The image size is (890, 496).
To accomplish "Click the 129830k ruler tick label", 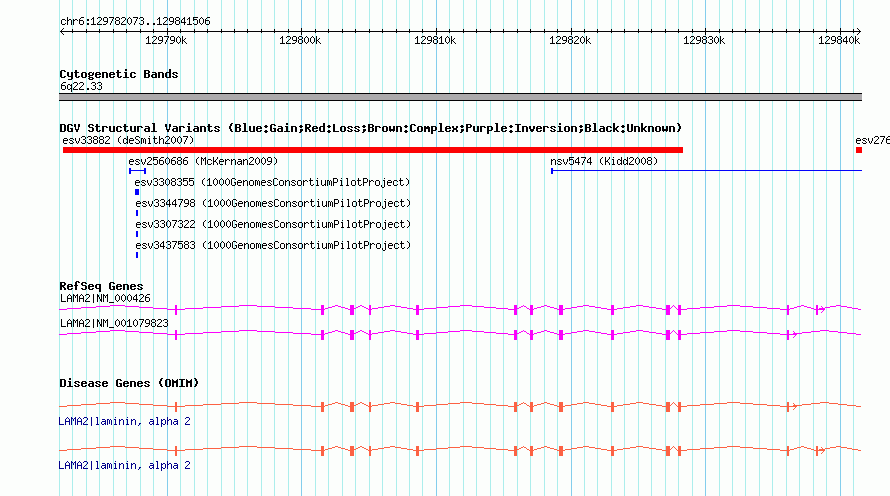I will point(704,40).
